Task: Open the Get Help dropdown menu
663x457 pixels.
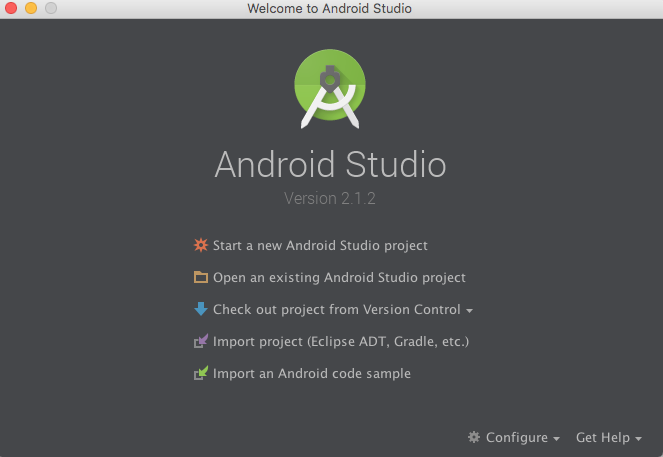Action: click(x=609, y=438)
